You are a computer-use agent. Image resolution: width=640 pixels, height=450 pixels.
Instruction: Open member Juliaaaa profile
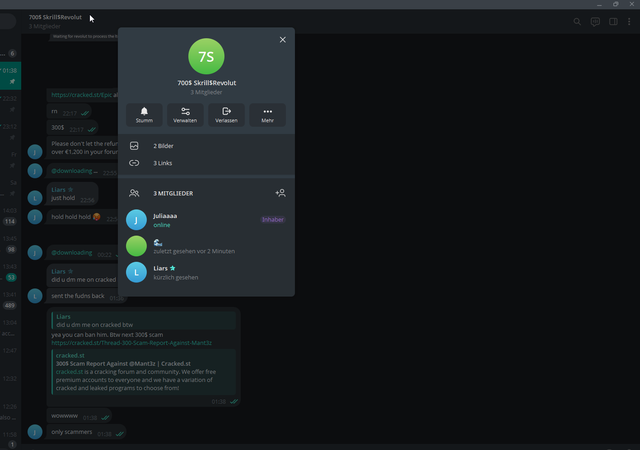click(x=206, y=220)
